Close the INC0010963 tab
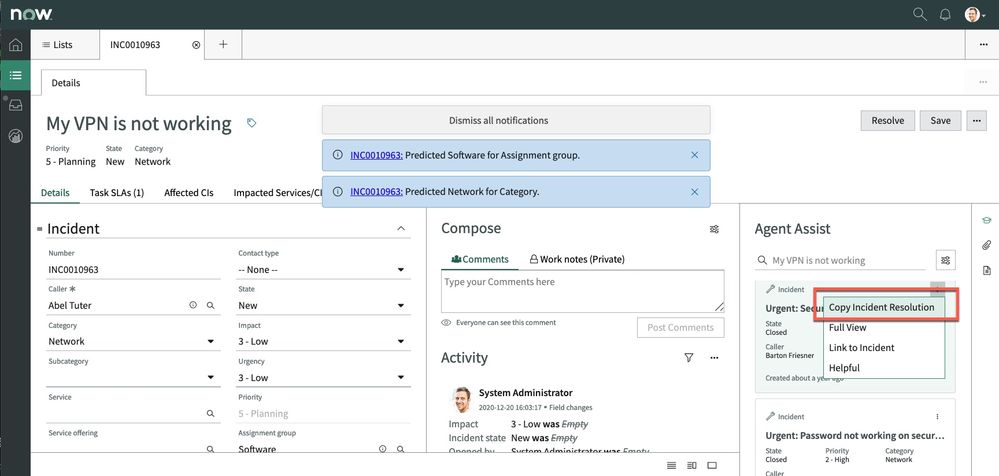 [195, 45]
